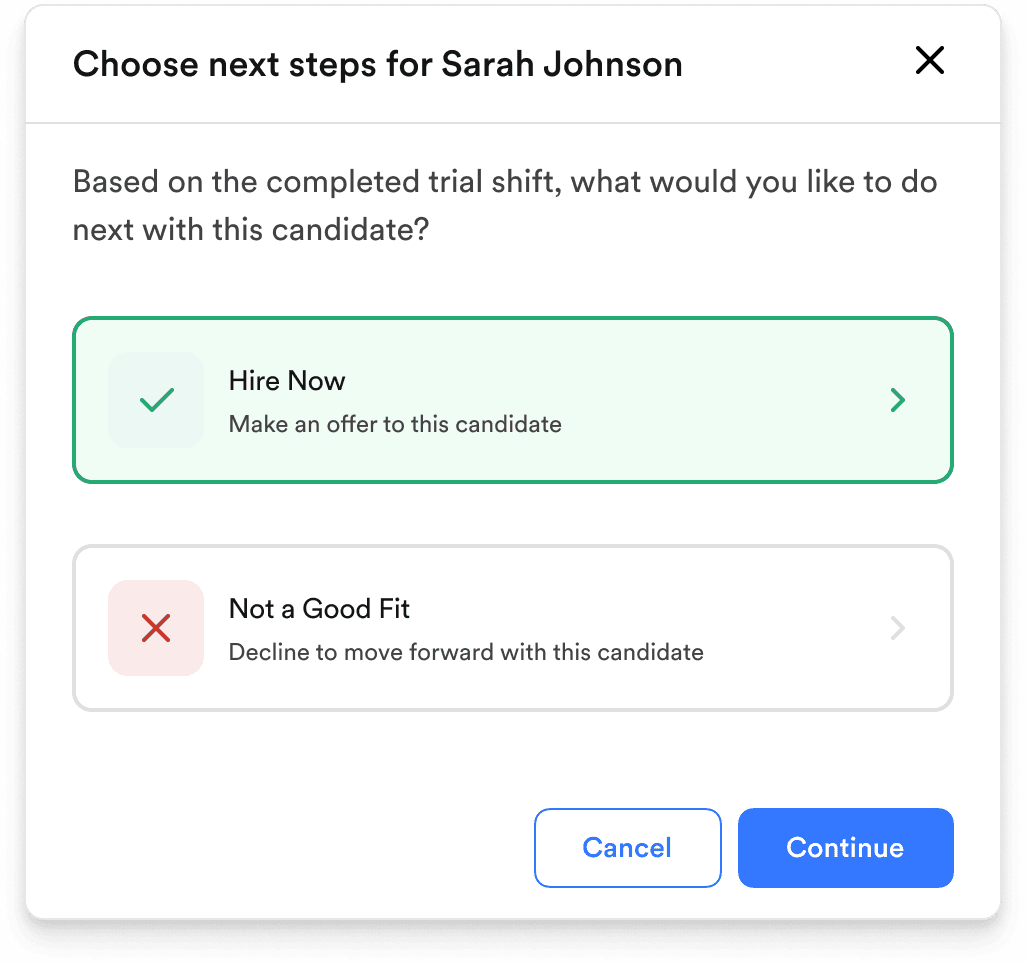
Task: Click the trial shift question text
Action: 505,205
